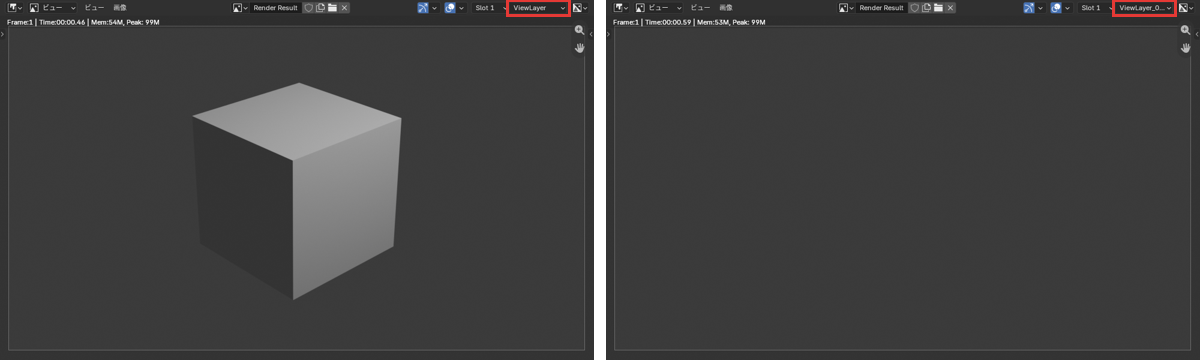Image resolution: width=1200 pixels, height=360 pixels.
Task: Open the editor type dropdown in the cube render window
Action: point(14,8)
